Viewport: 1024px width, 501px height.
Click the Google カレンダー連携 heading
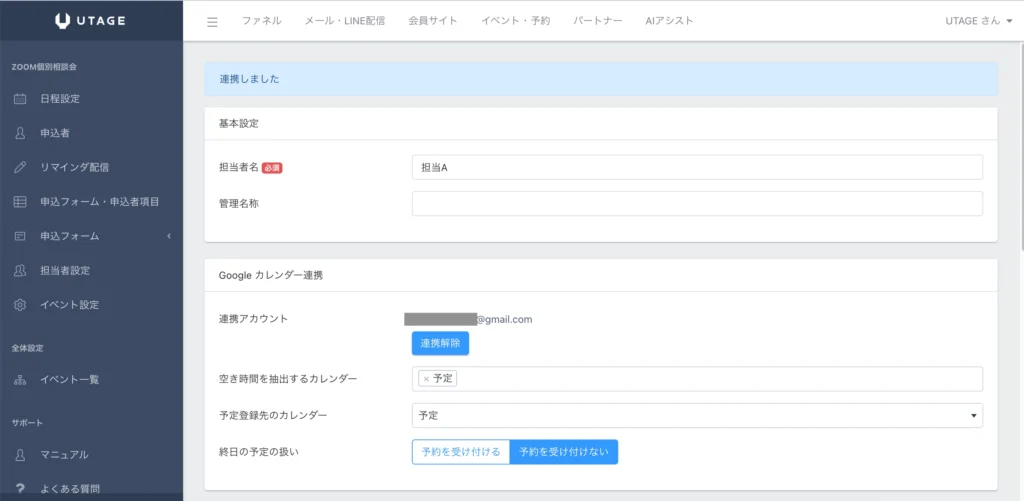click(x=271, y=276)
